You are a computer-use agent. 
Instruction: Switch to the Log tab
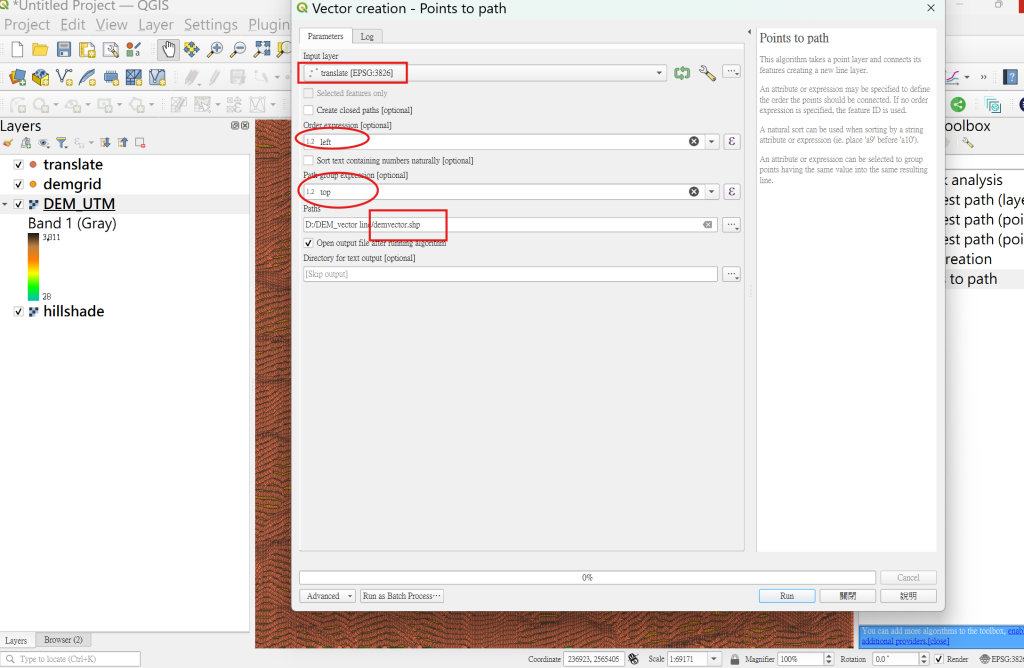(367, 37)
